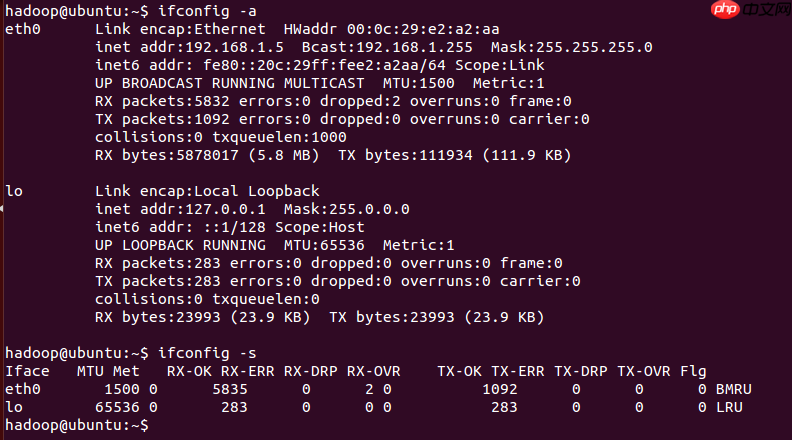Click RX bytes:23993 value
The width and height of the screenshot is (792, 440).
tap(158, 318)
